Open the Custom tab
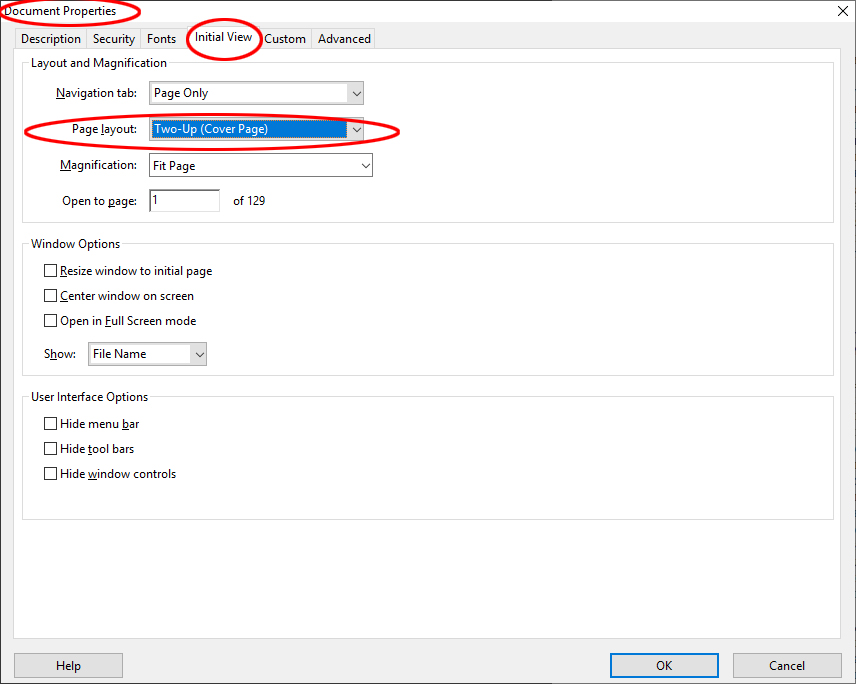This screenshot has width=856, height=684. click(x=285, y=39)
